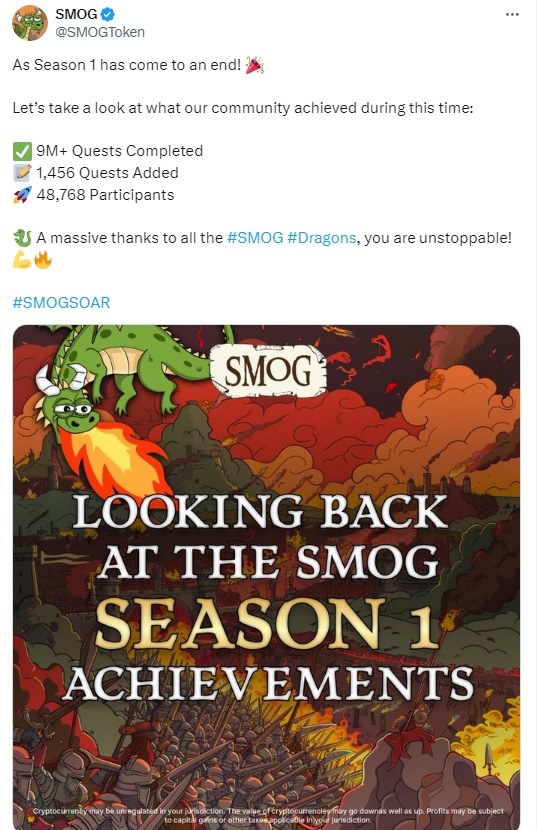Click the green checkmark emoji
The width and height of the screenshot is (537, 830).
tap(22, 151)
